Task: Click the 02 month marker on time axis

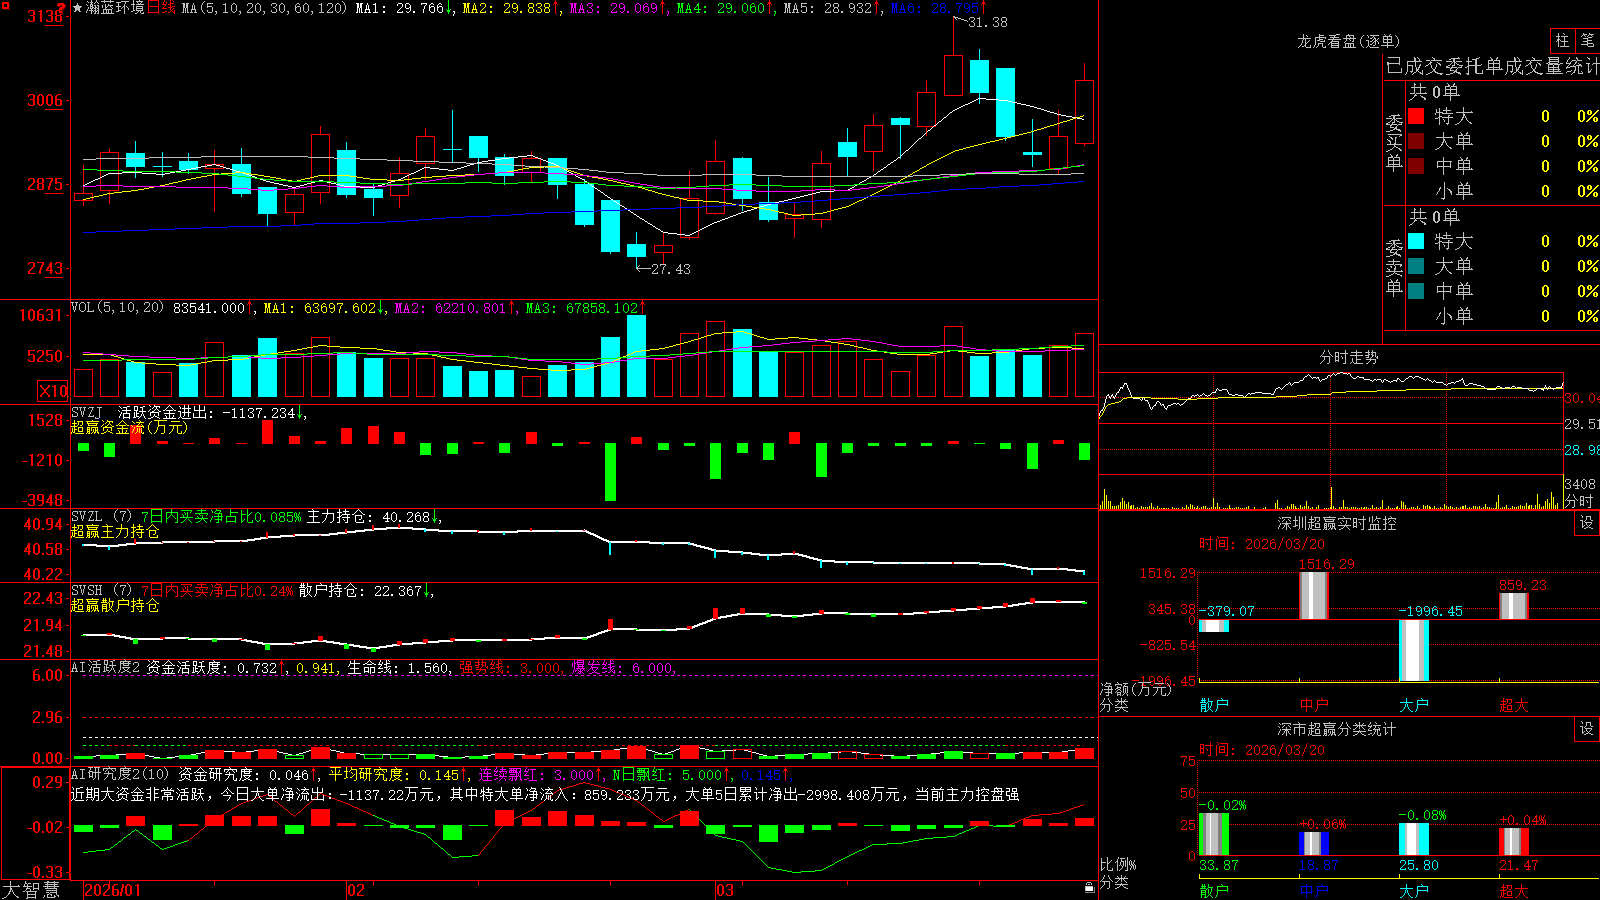Action: point(356,890)
